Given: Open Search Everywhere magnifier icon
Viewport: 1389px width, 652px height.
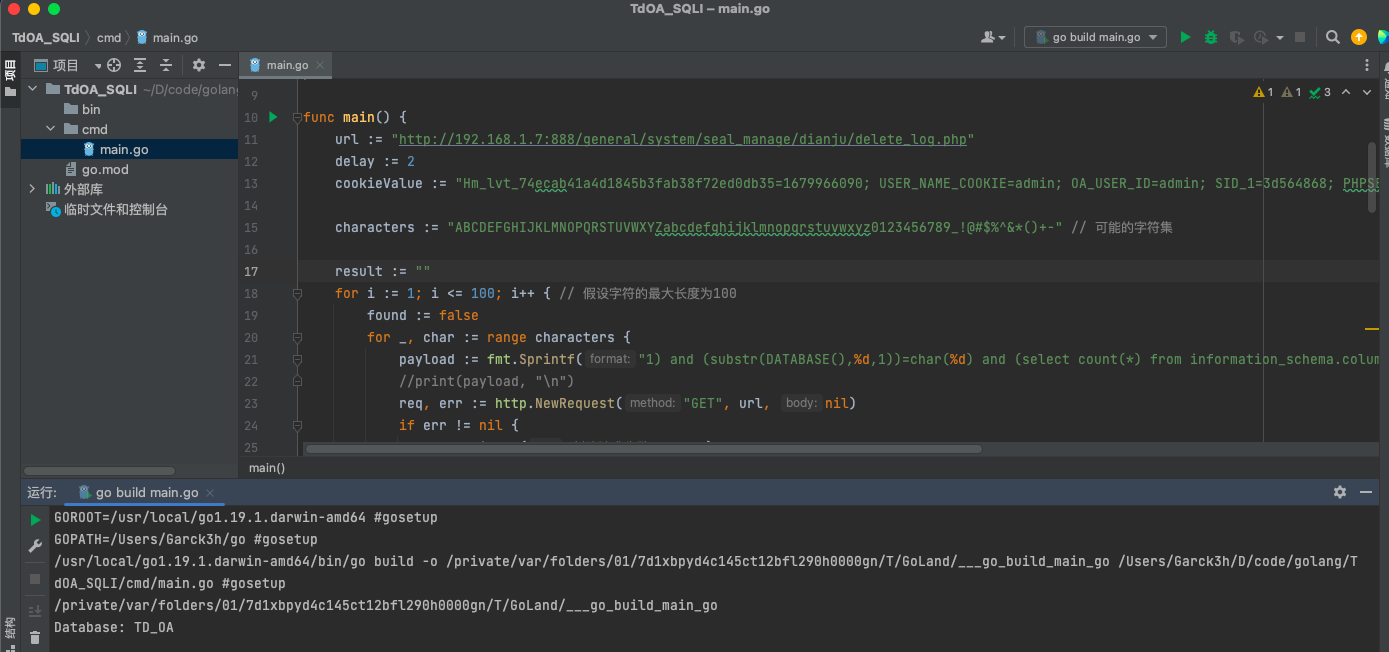Looking at the screenshot, I should pos(1333,37).
